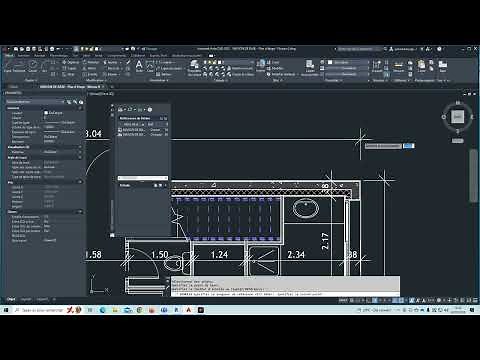Expand the Calques panel flyout
This screenshot has height=360, width=480.
[220, 80]
